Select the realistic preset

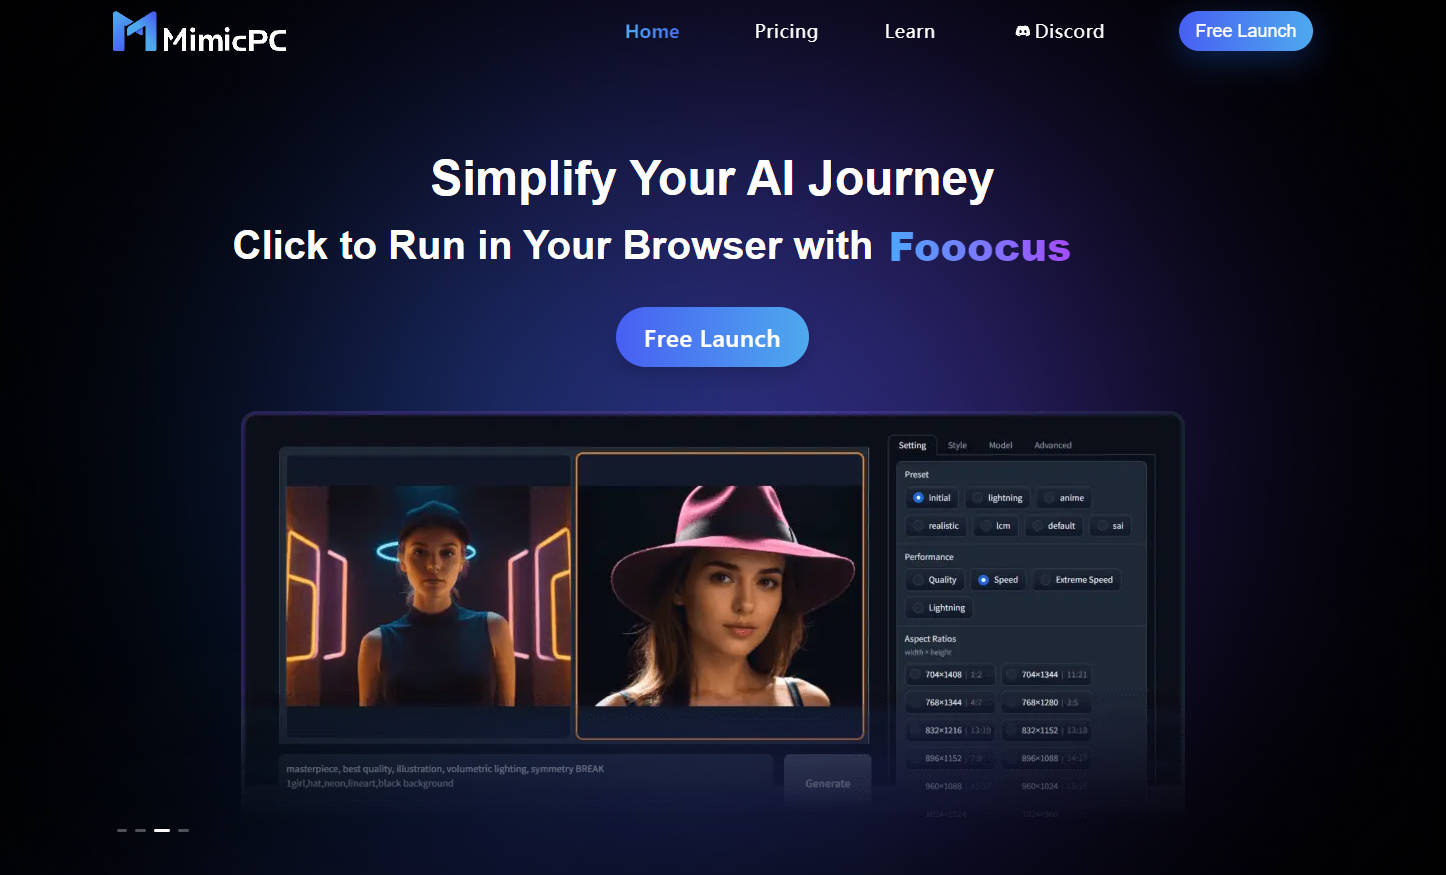pos(936,526)
